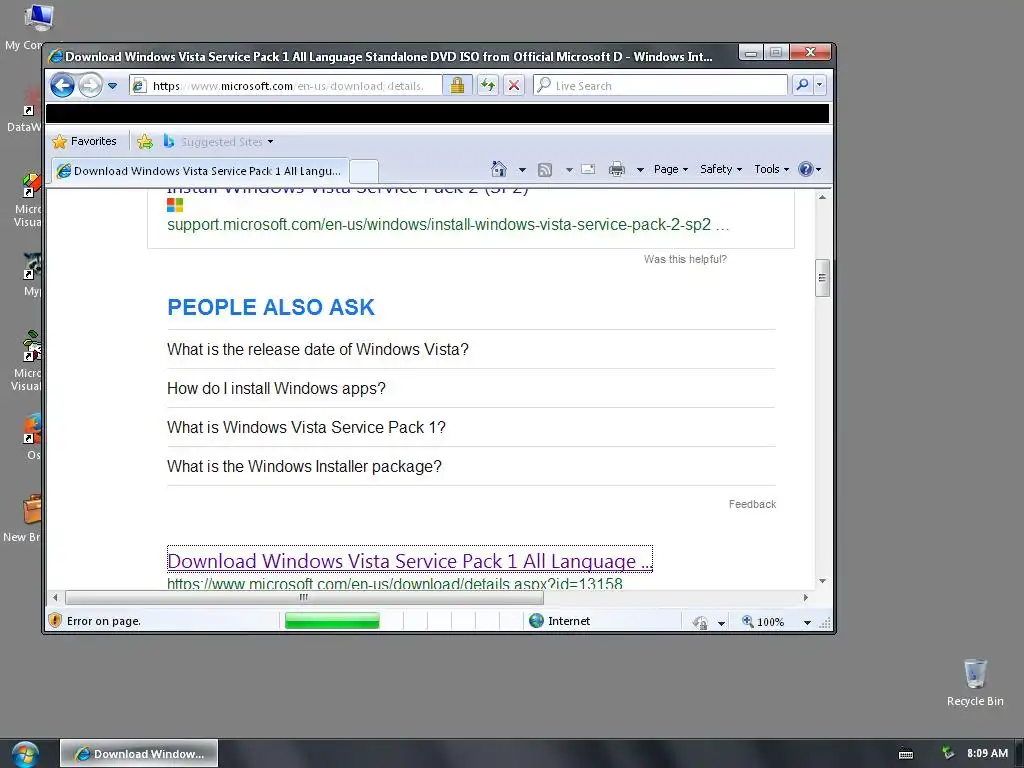The height and width of the screenshot is (768, 1024).
Task: Expand the Print dropdown arrow
Action: tap(640, 170)
